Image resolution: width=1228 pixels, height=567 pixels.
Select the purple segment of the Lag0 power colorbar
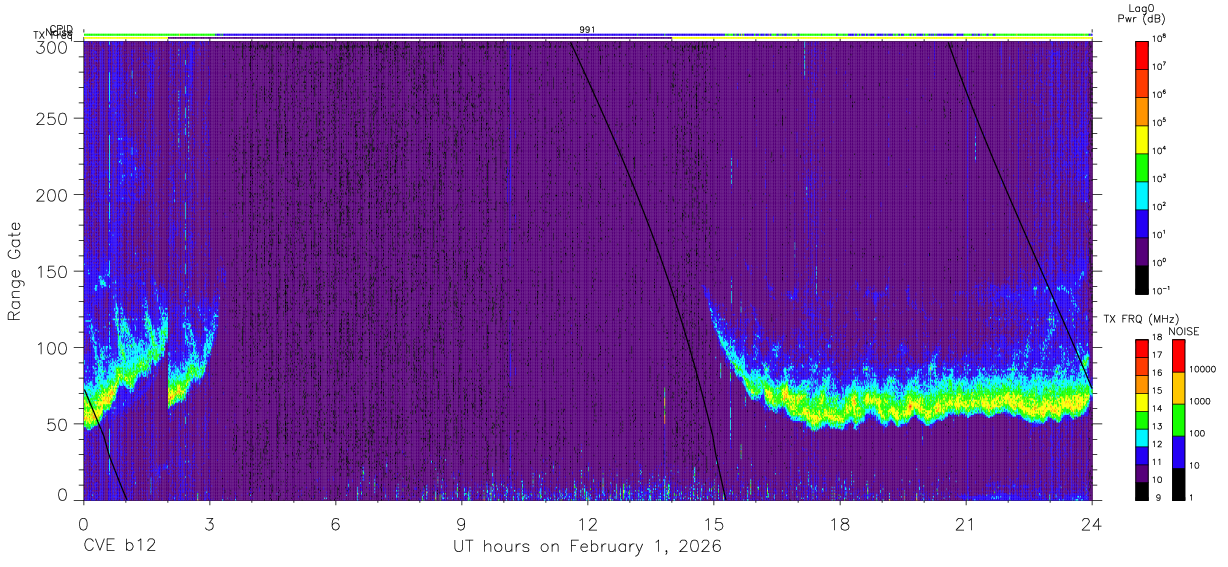click(1142, 249)
